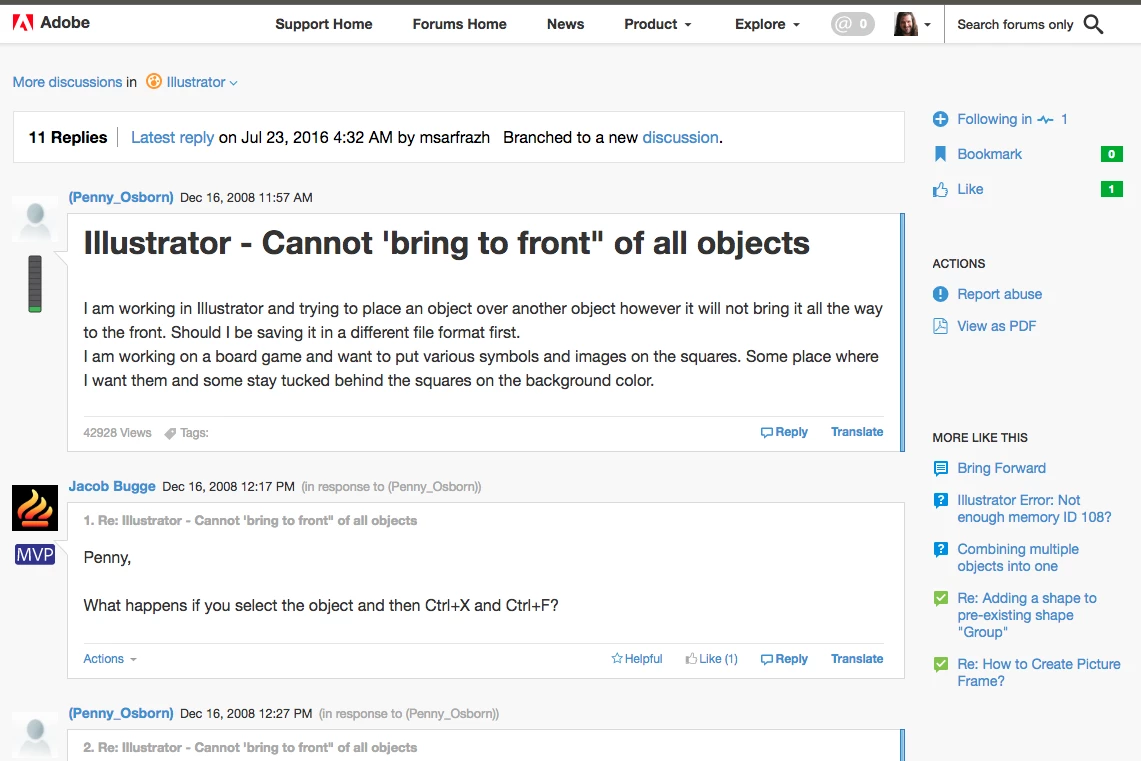Screen dimensions: 1141x761
Task: Click the bookmark count badge showing 0
Action: [1111, 154]
